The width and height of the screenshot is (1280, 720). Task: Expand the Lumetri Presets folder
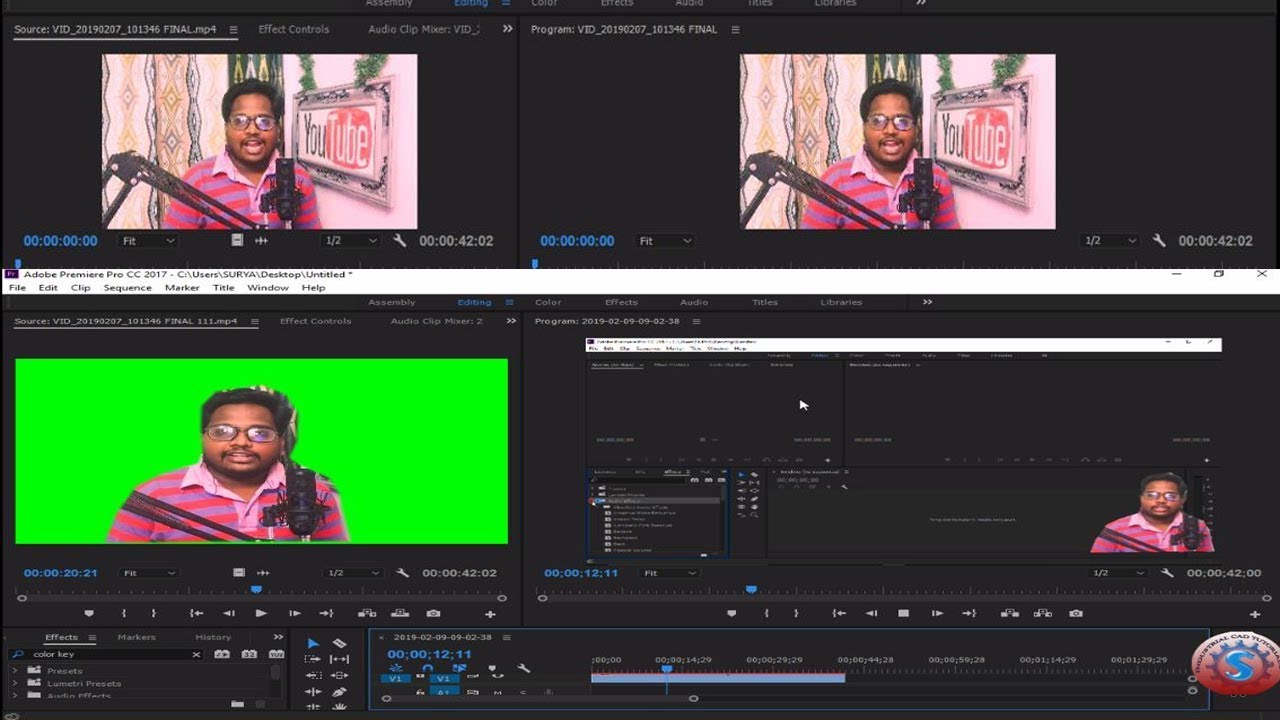(15, 683)
